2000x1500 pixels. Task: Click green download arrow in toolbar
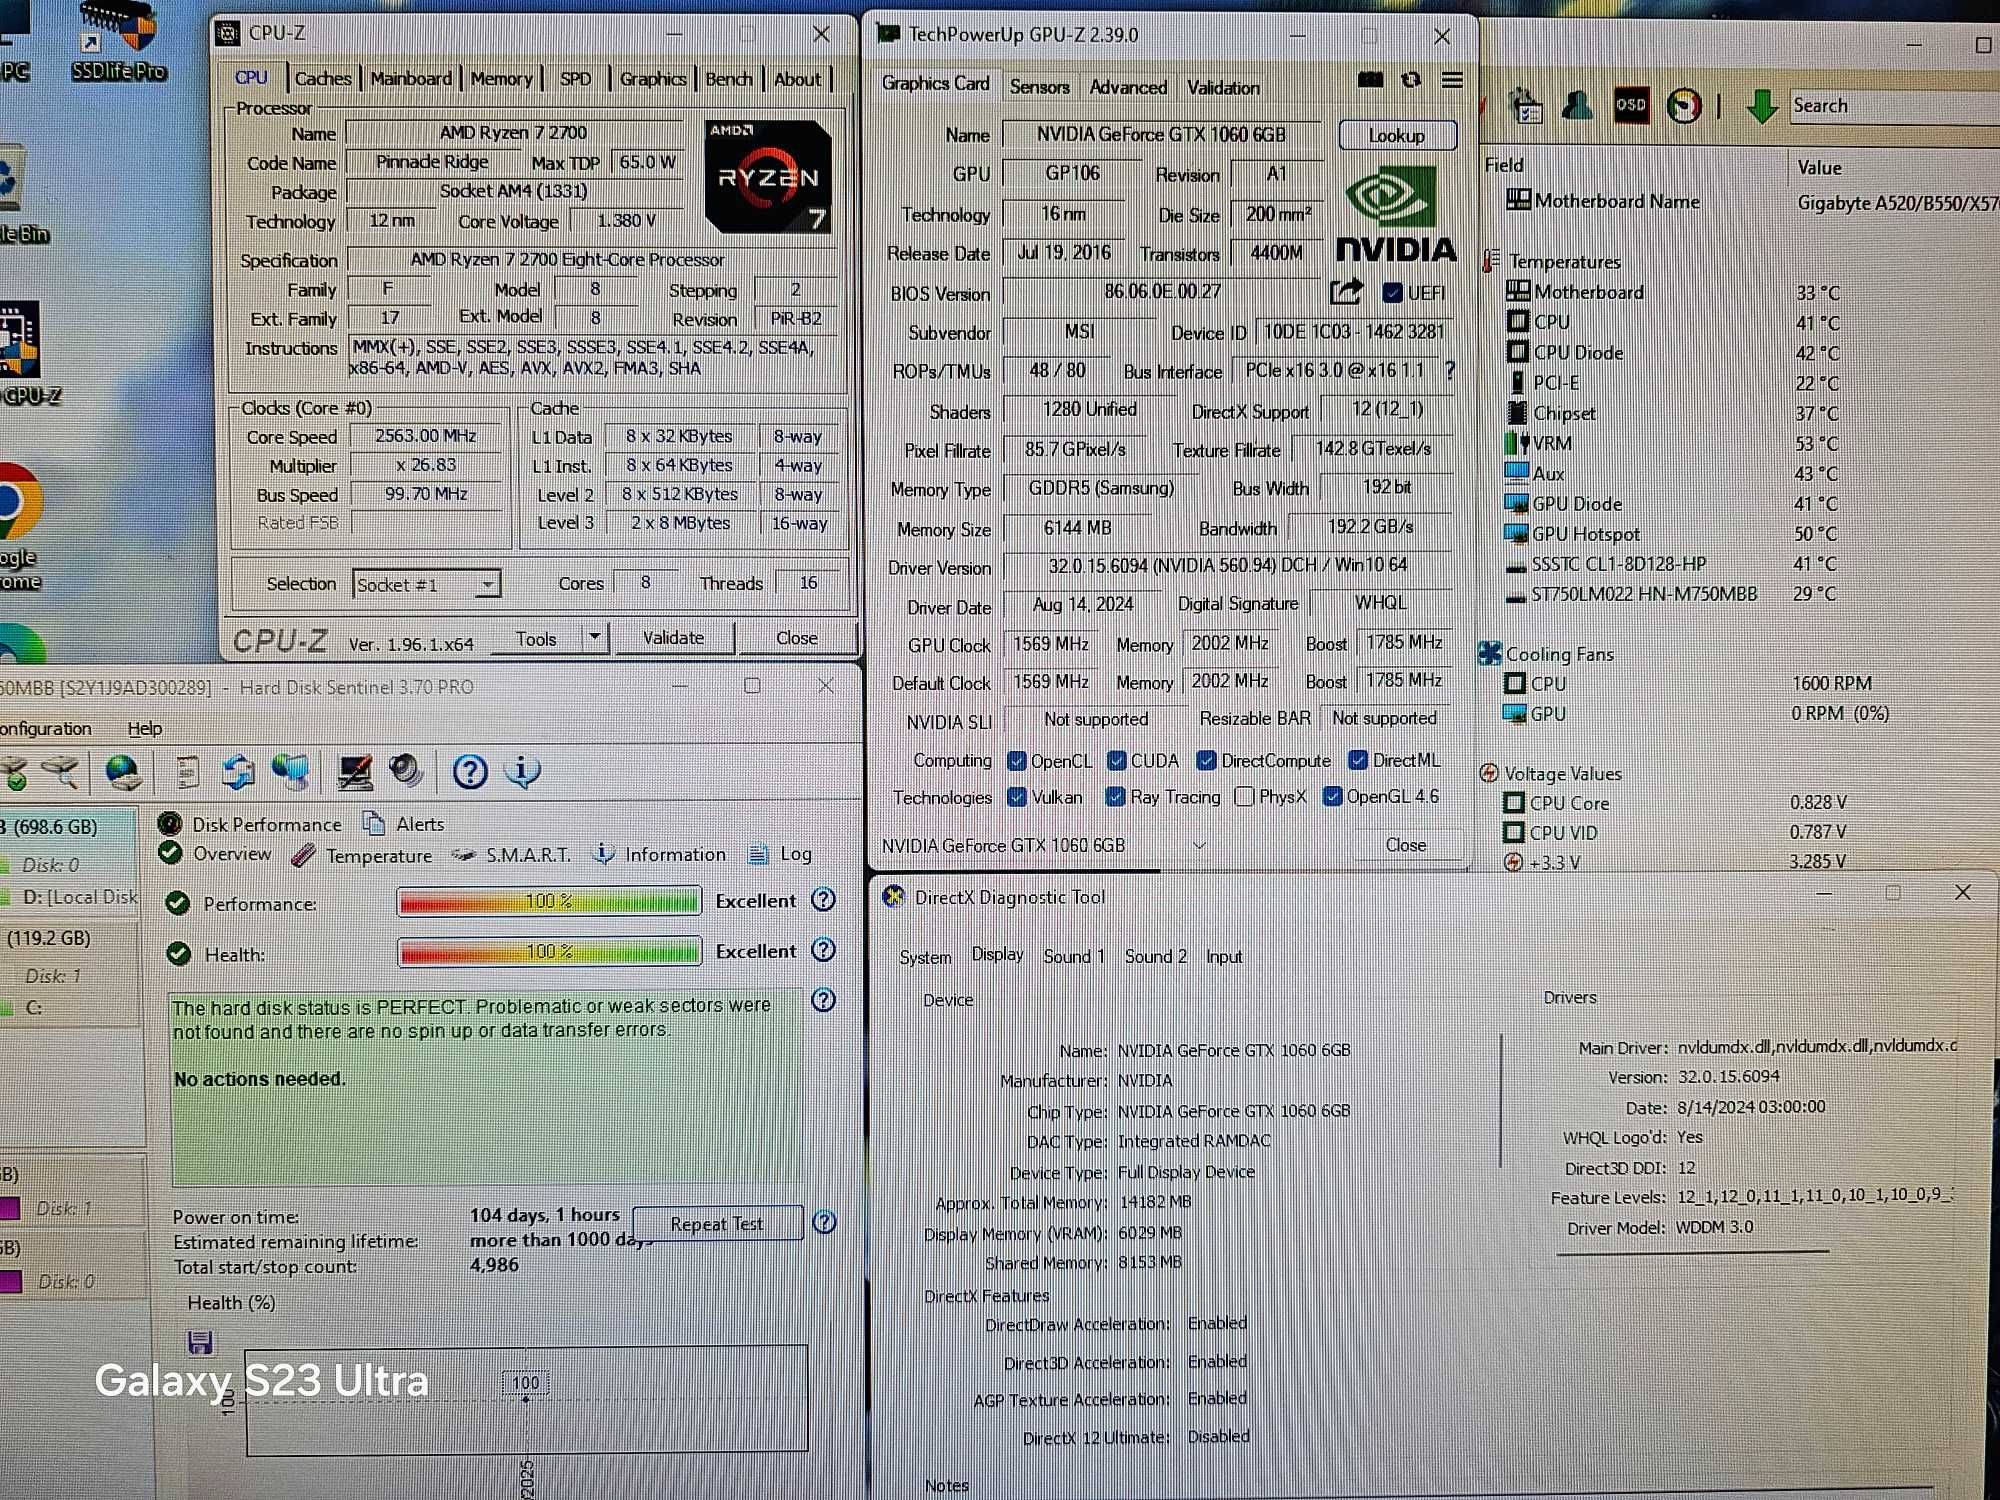[x=1761, y=106]
